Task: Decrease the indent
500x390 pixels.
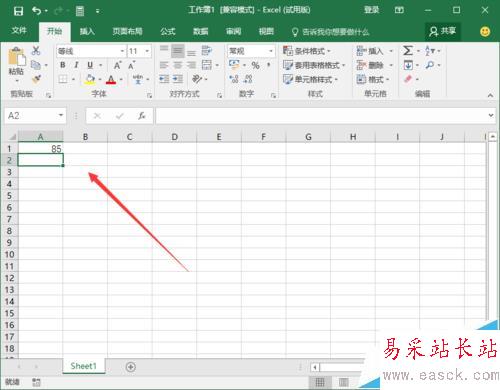Action: [x=164, y=79]
